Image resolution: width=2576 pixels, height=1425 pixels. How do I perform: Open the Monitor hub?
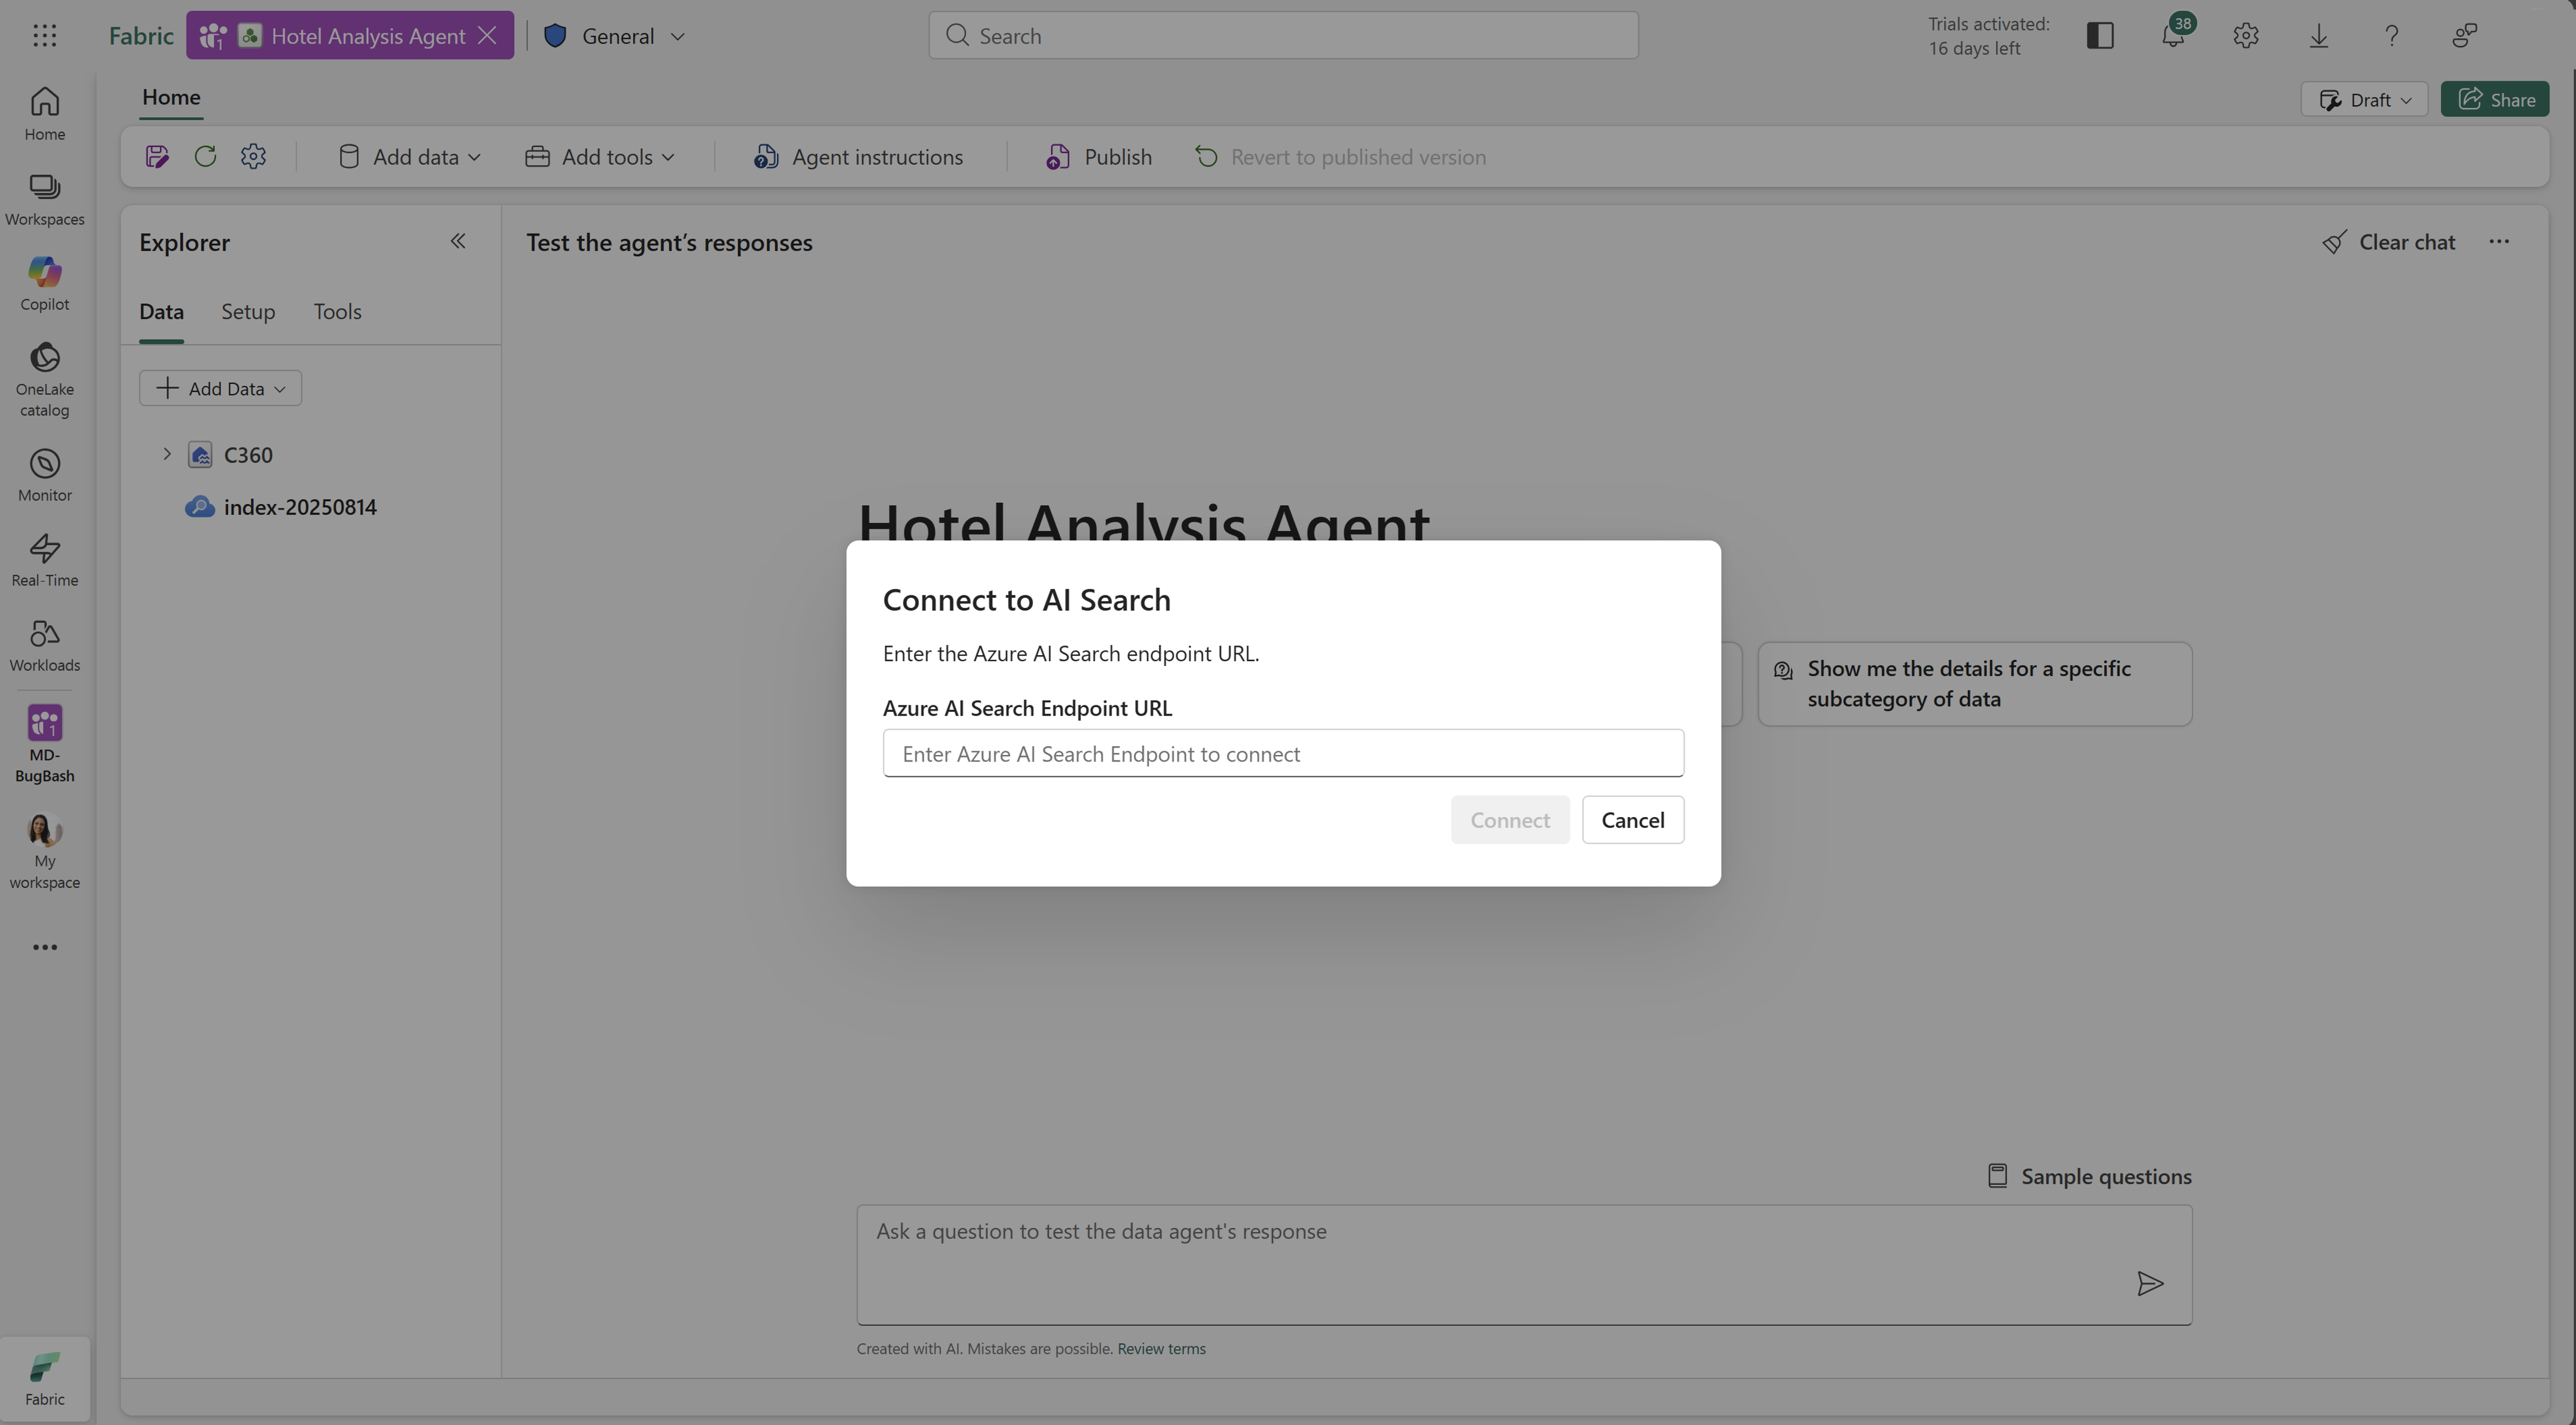44,475
